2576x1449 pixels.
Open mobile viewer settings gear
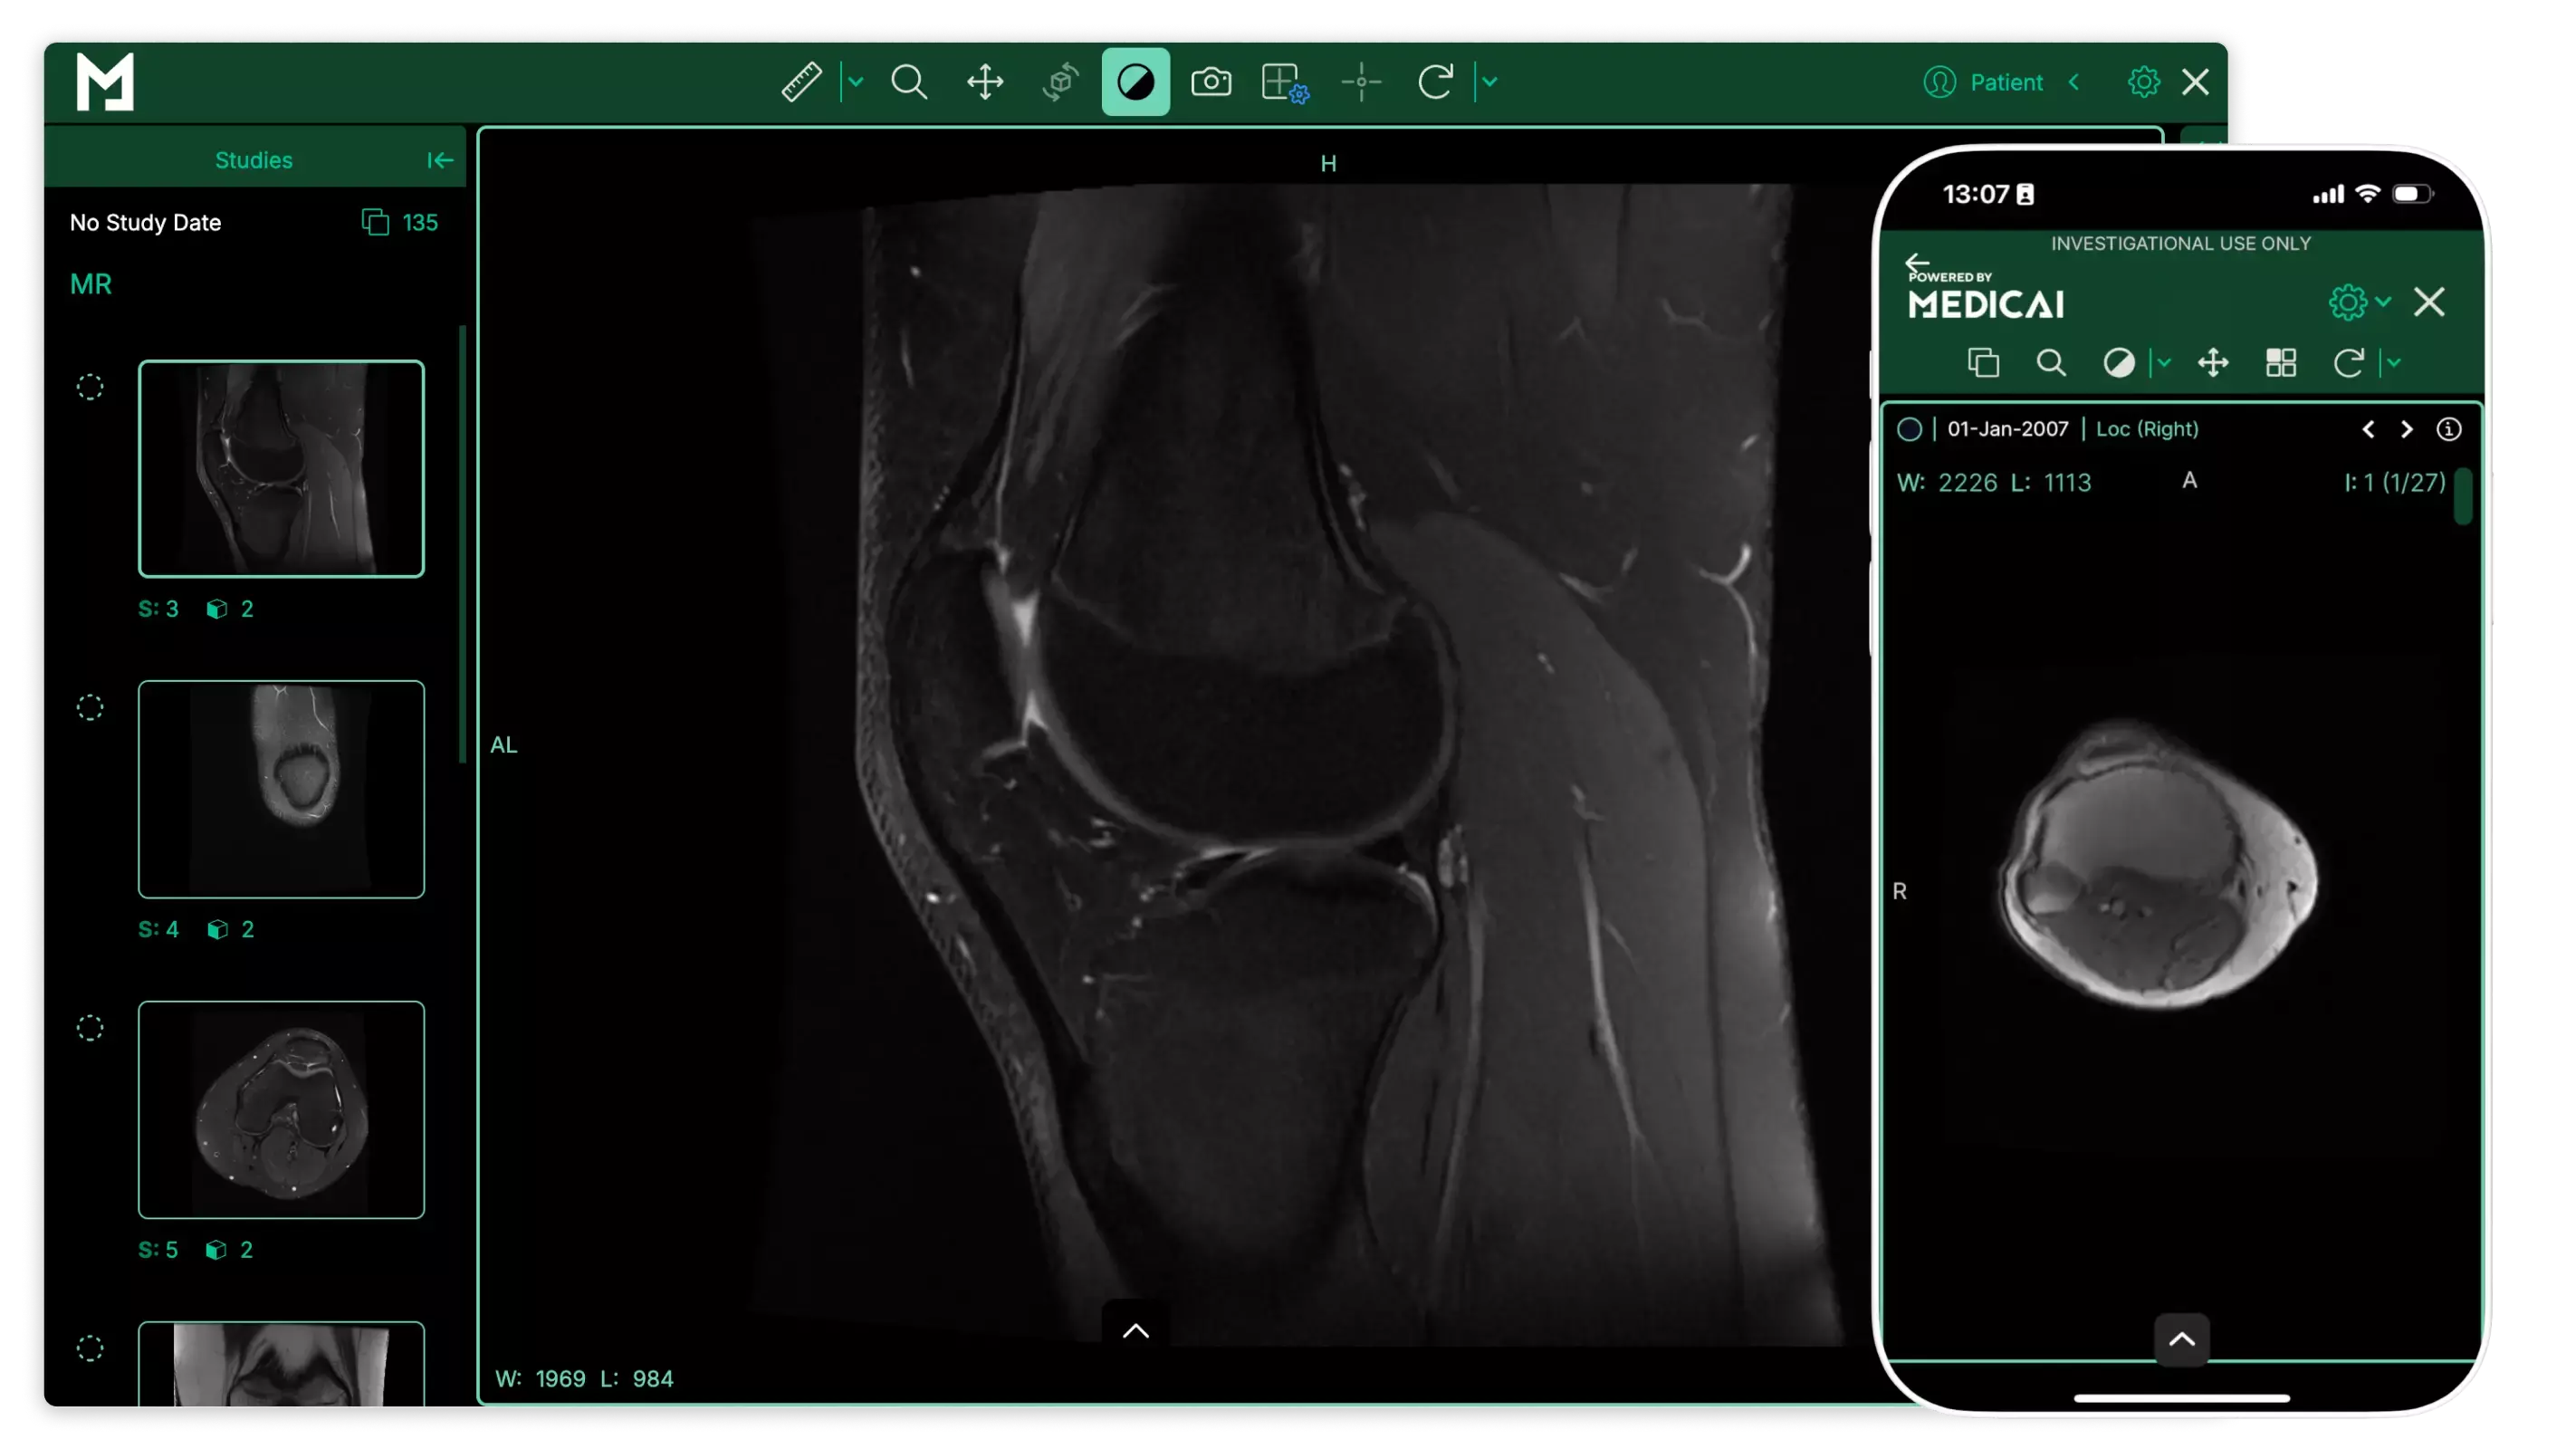click(2347, 302)
